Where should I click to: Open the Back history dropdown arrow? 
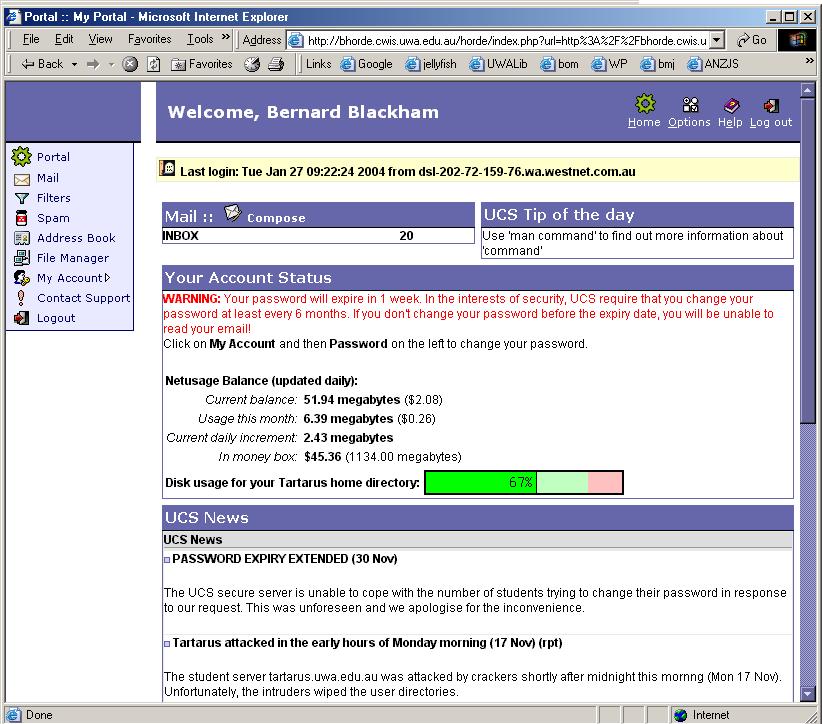74,64
